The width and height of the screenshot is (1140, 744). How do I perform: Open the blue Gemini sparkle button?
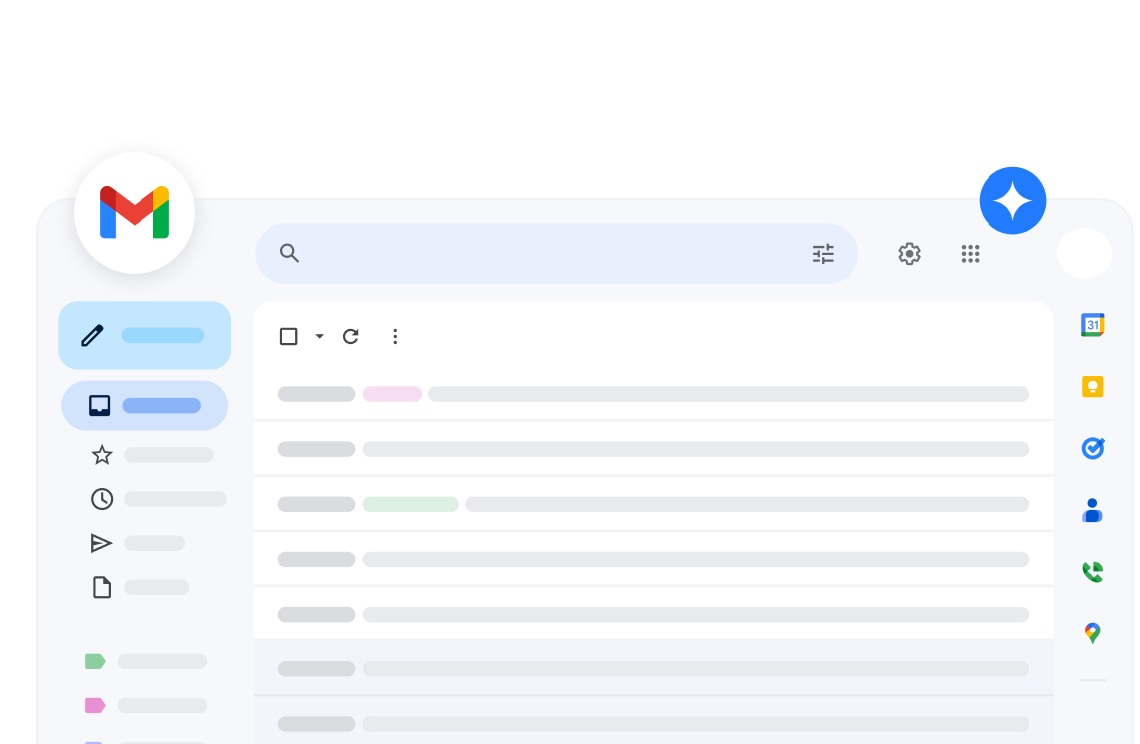coord(1013,201)
